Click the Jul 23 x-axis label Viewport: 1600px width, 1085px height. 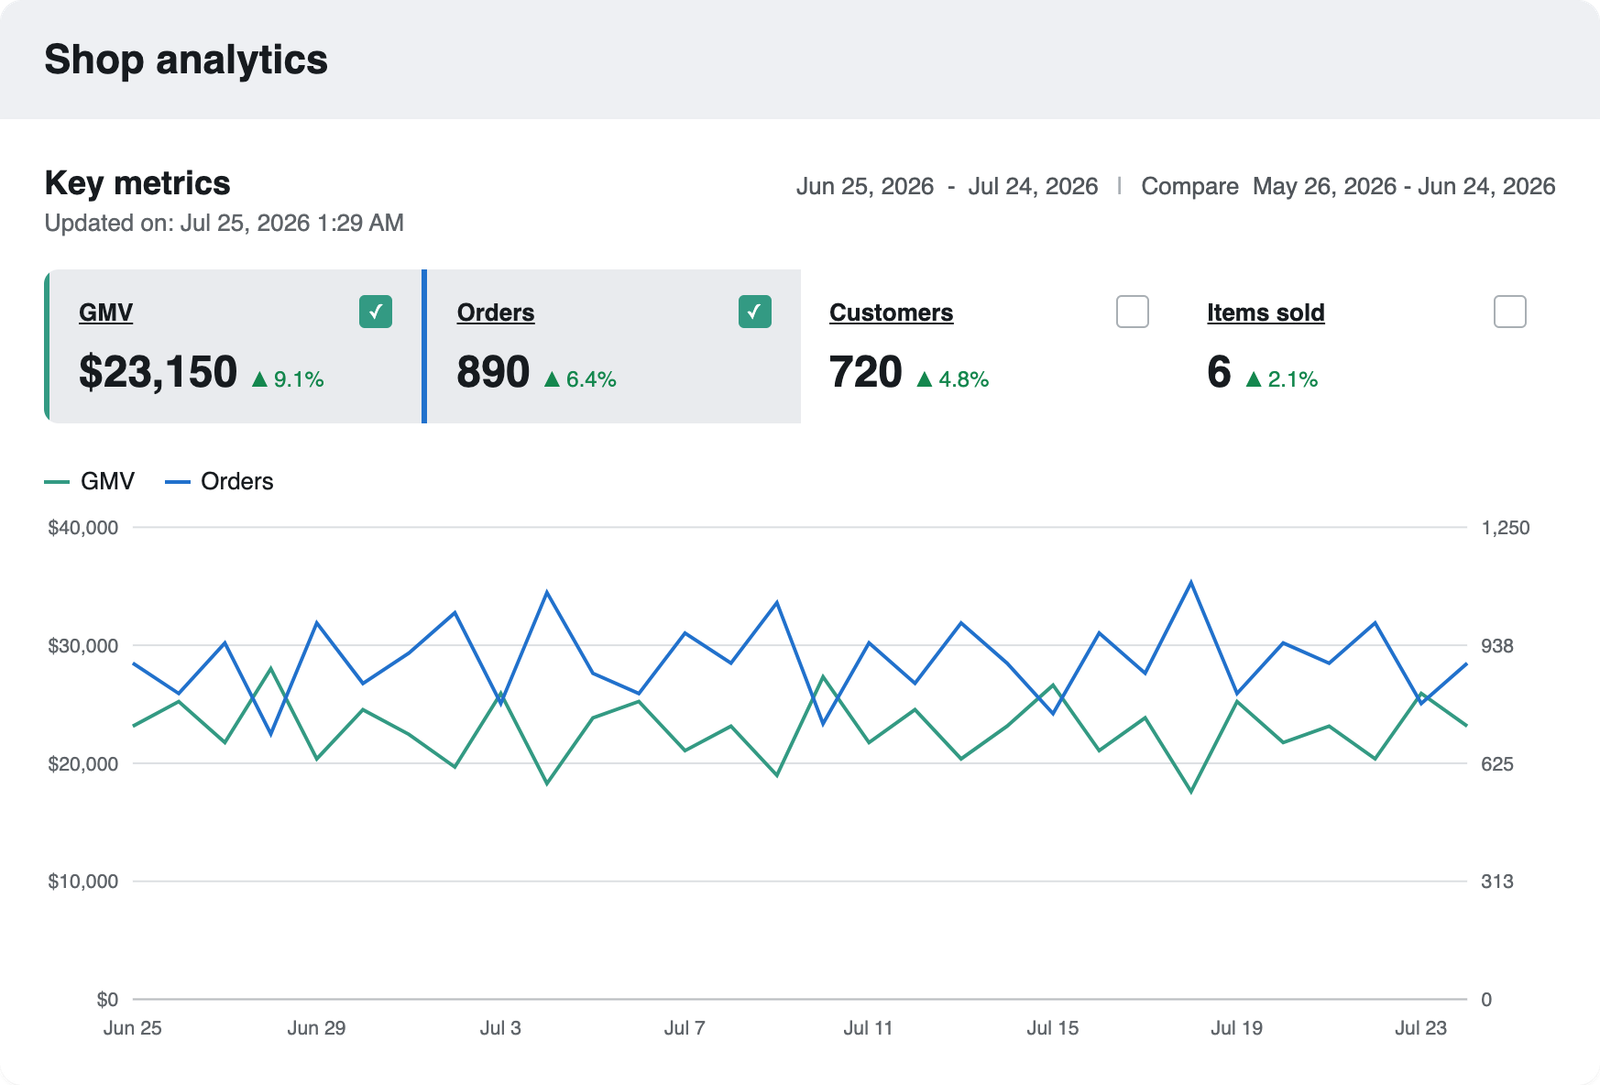click(1420, 1028)
